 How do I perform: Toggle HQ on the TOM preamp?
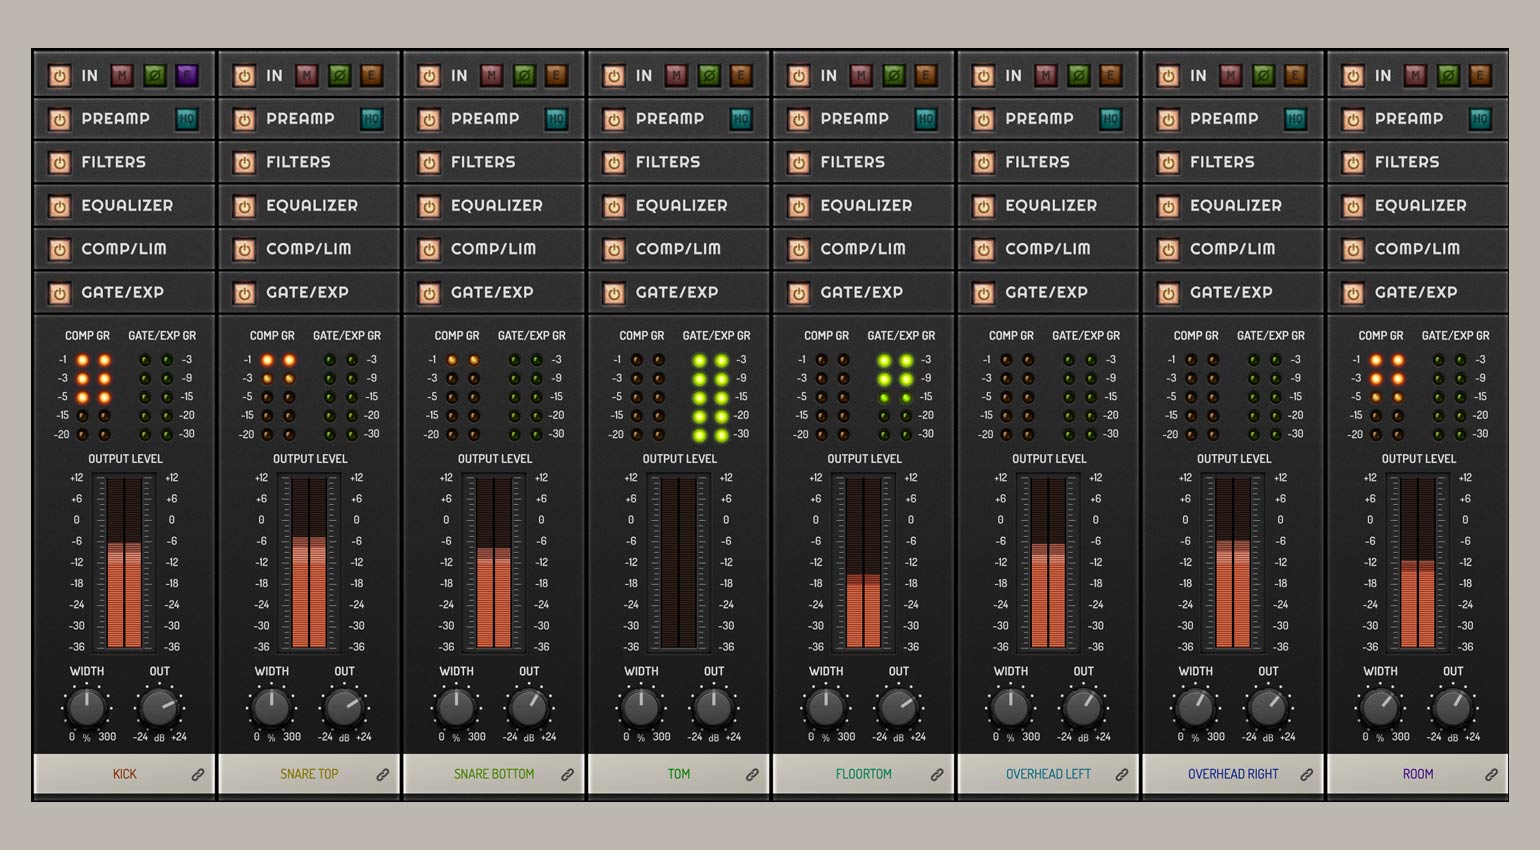741,119
